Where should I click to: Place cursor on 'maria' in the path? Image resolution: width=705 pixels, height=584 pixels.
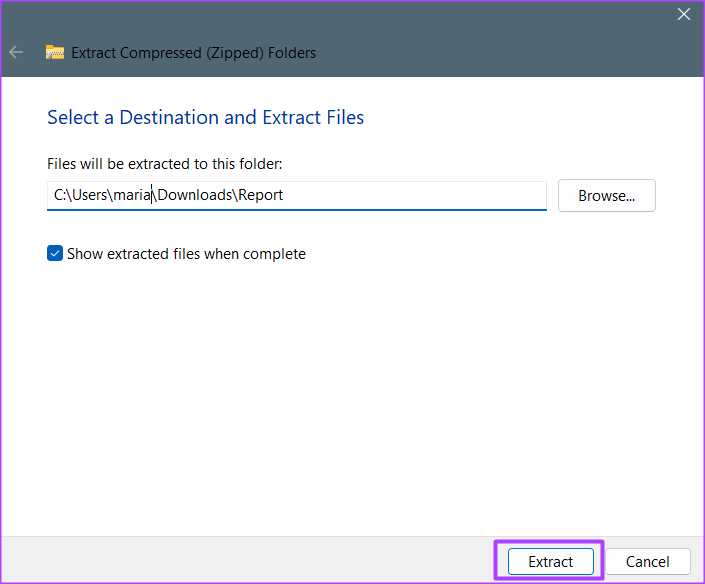point(132,195)
